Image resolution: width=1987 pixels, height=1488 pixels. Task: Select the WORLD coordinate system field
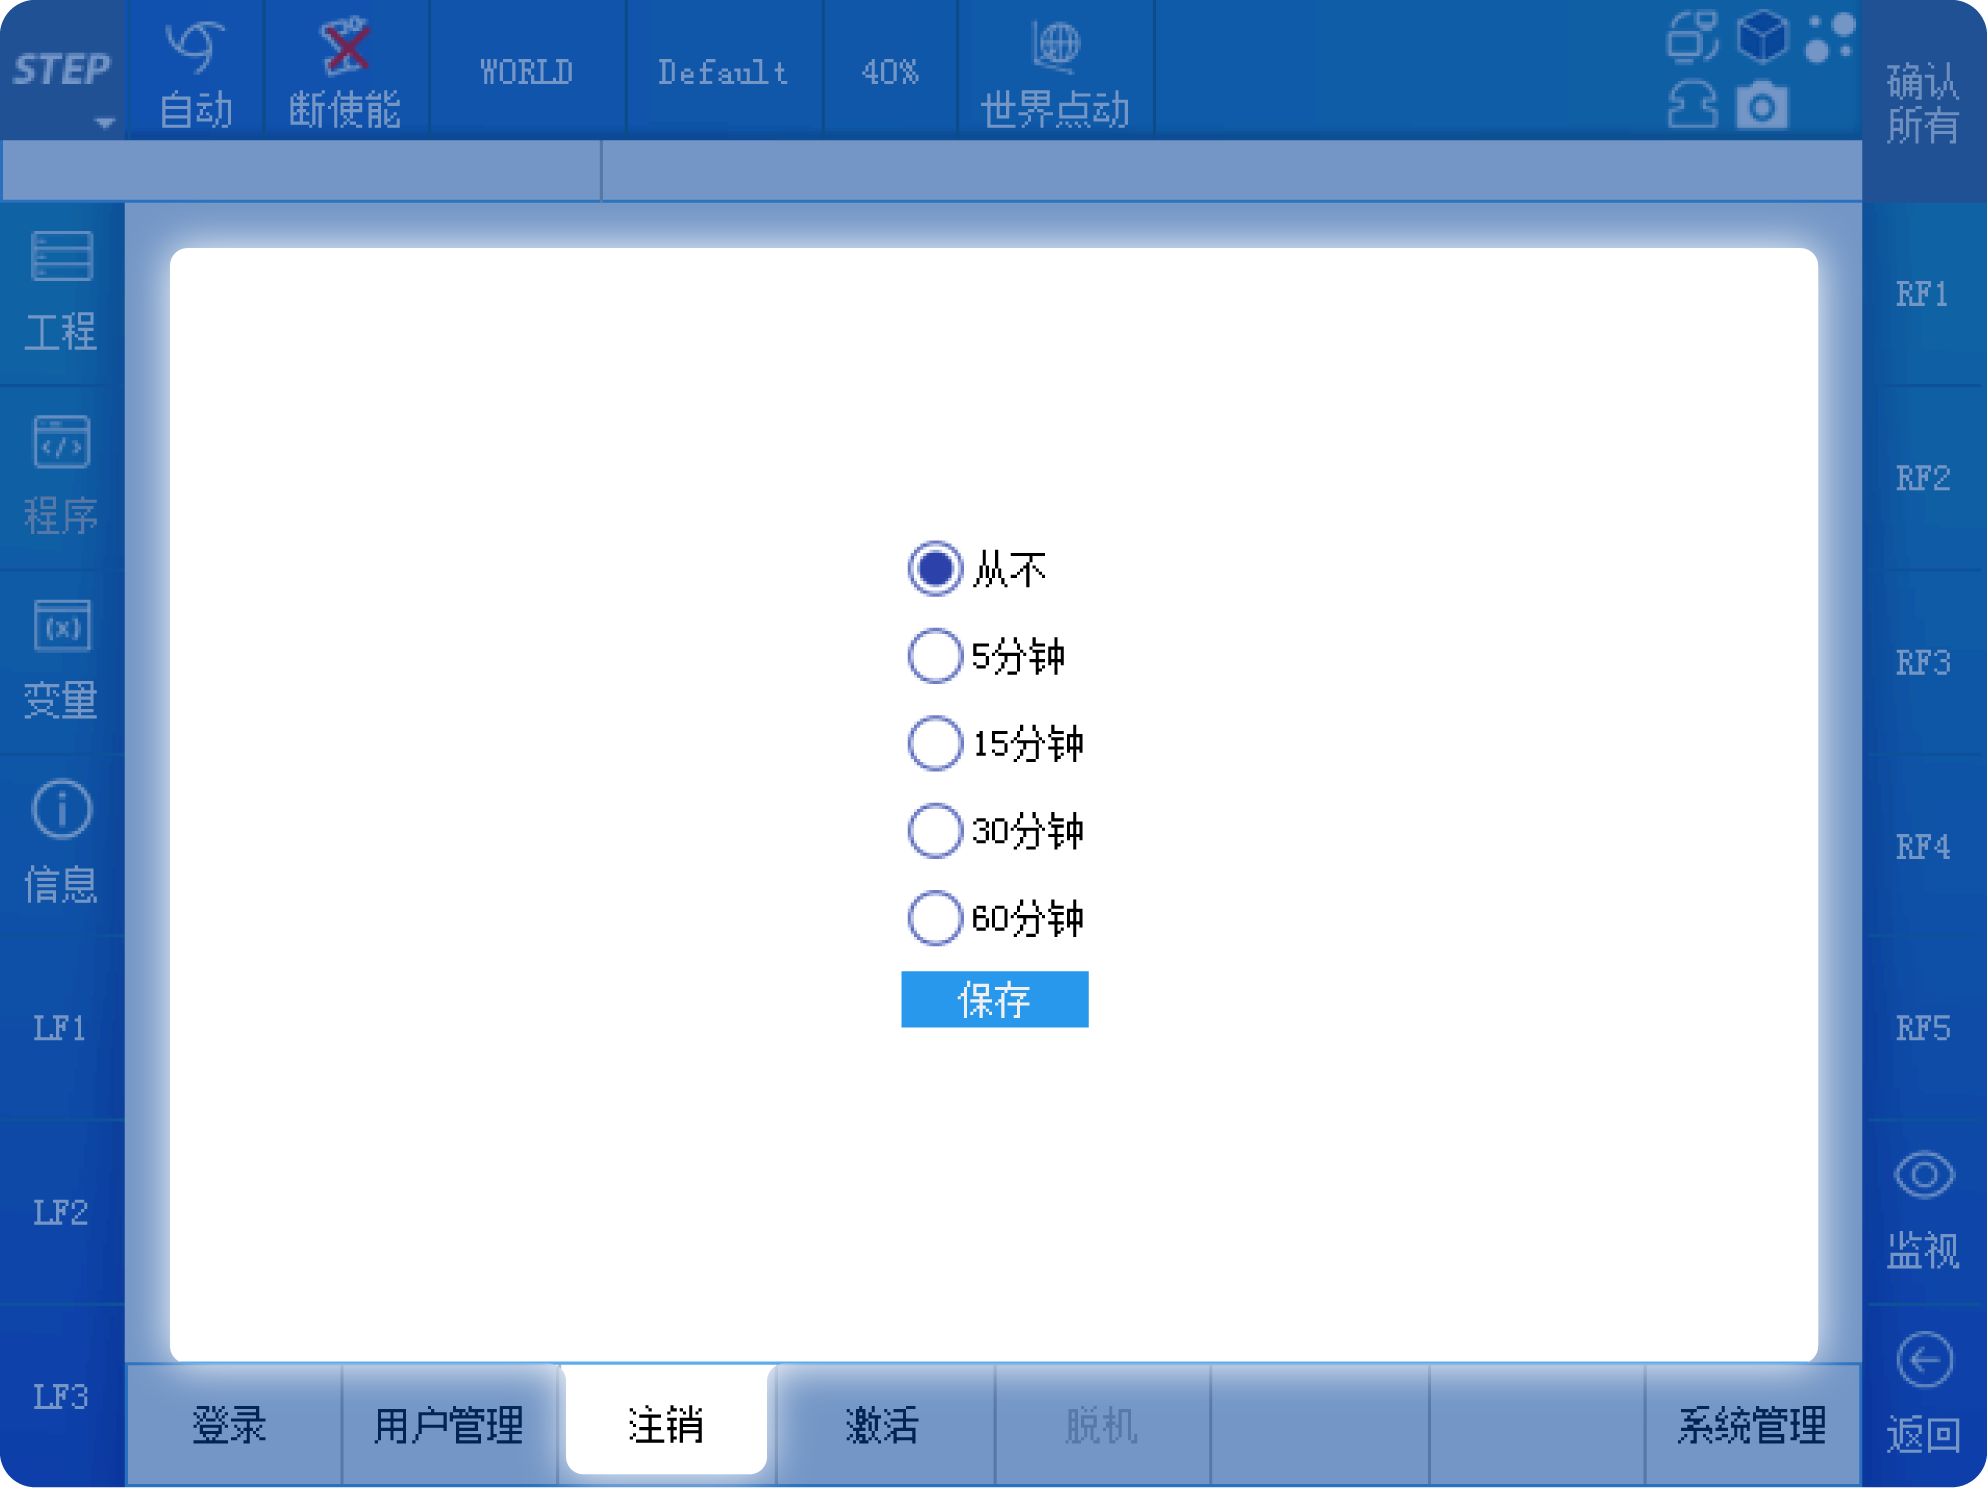click(527, 72)
